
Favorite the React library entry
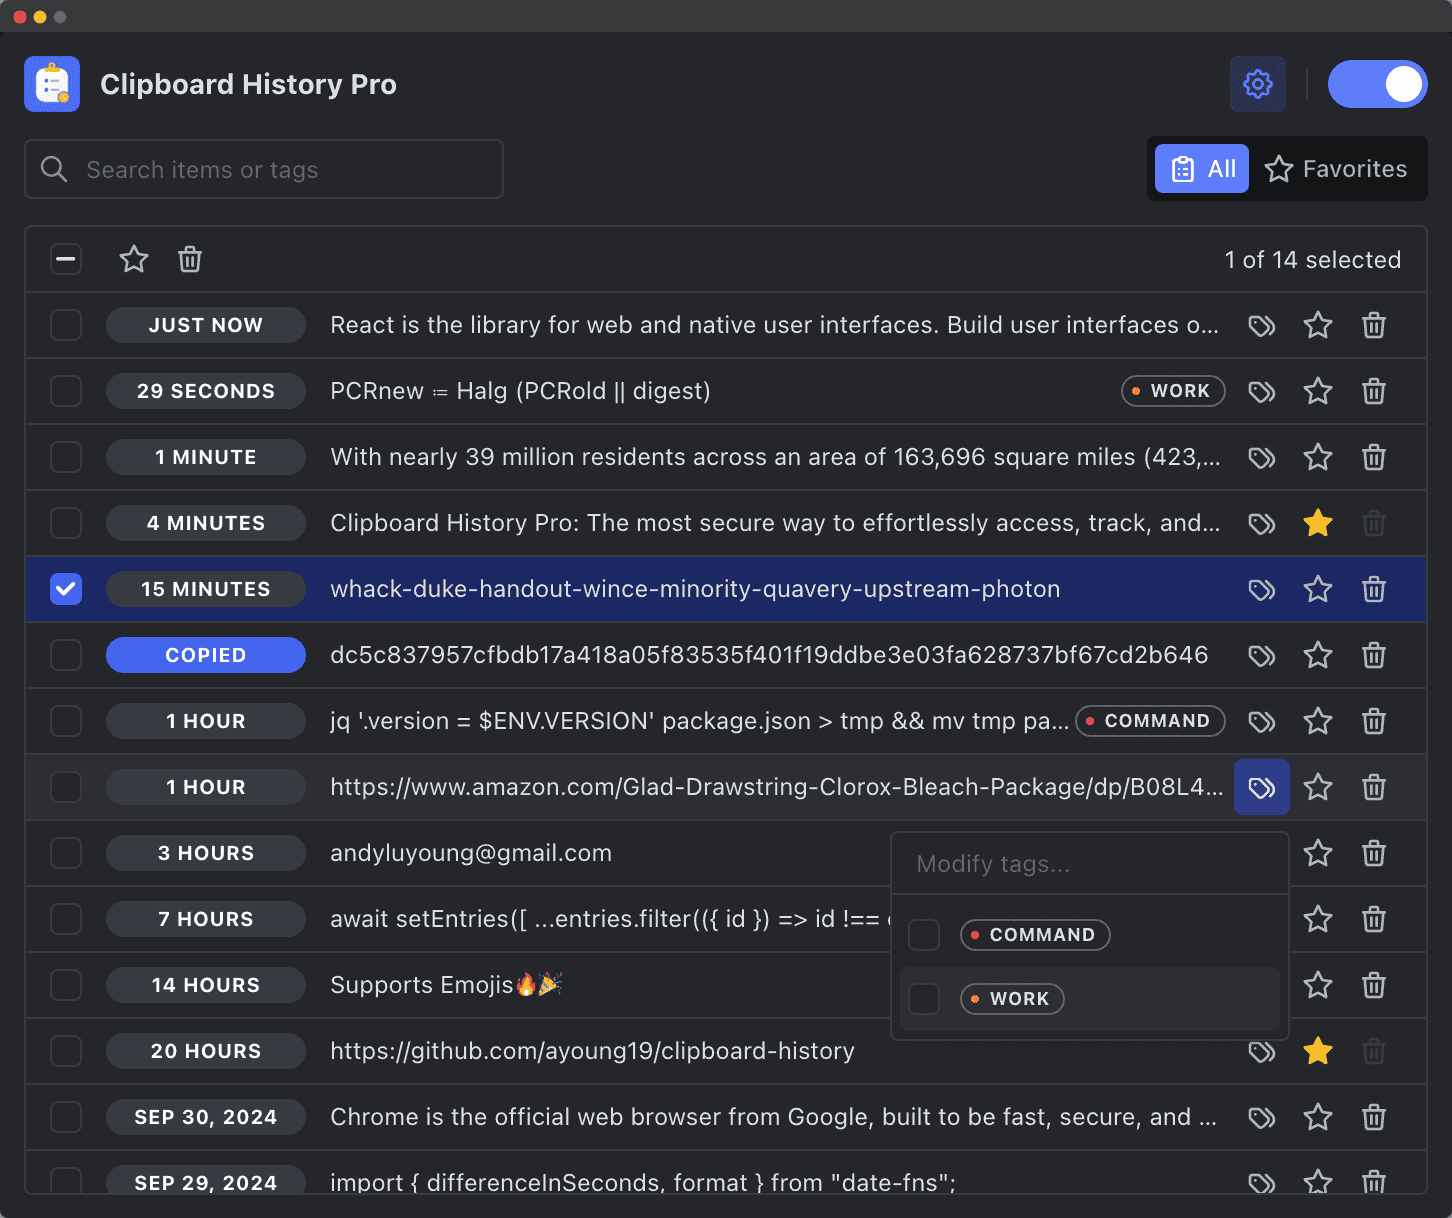tap(1318, 325)
